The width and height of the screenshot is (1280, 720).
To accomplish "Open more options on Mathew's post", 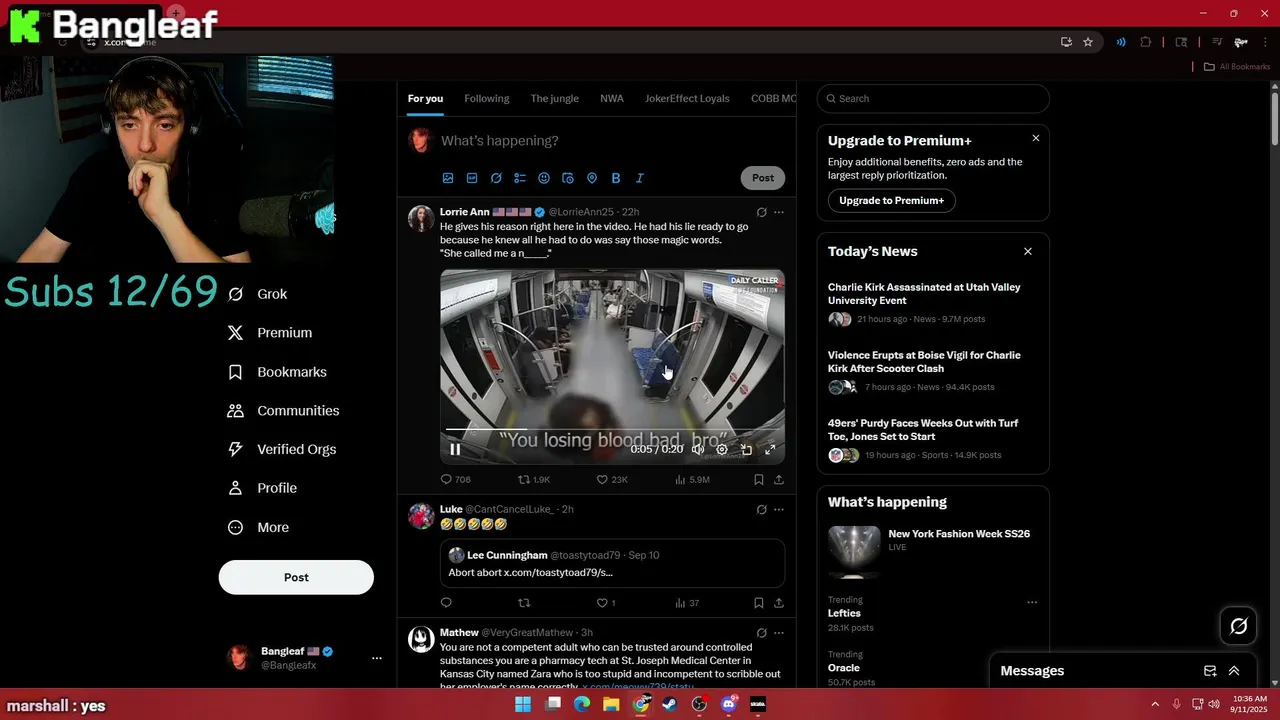I will coord(779,633).
